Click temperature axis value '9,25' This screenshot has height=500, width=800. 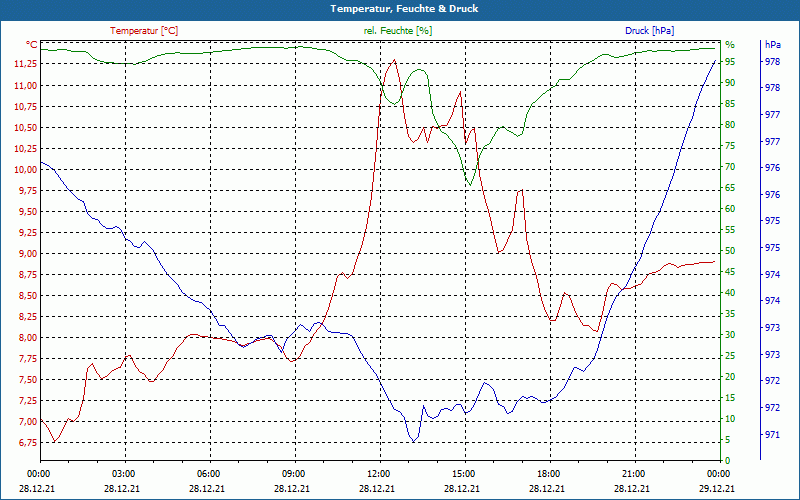point(28,233)
